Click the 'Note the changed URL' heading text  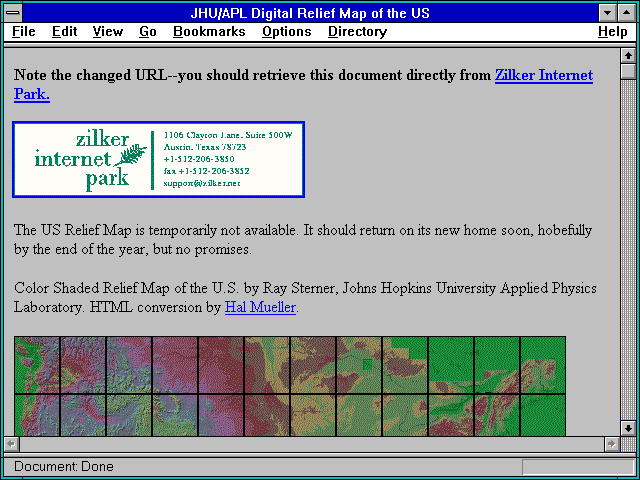click(90, 75)
